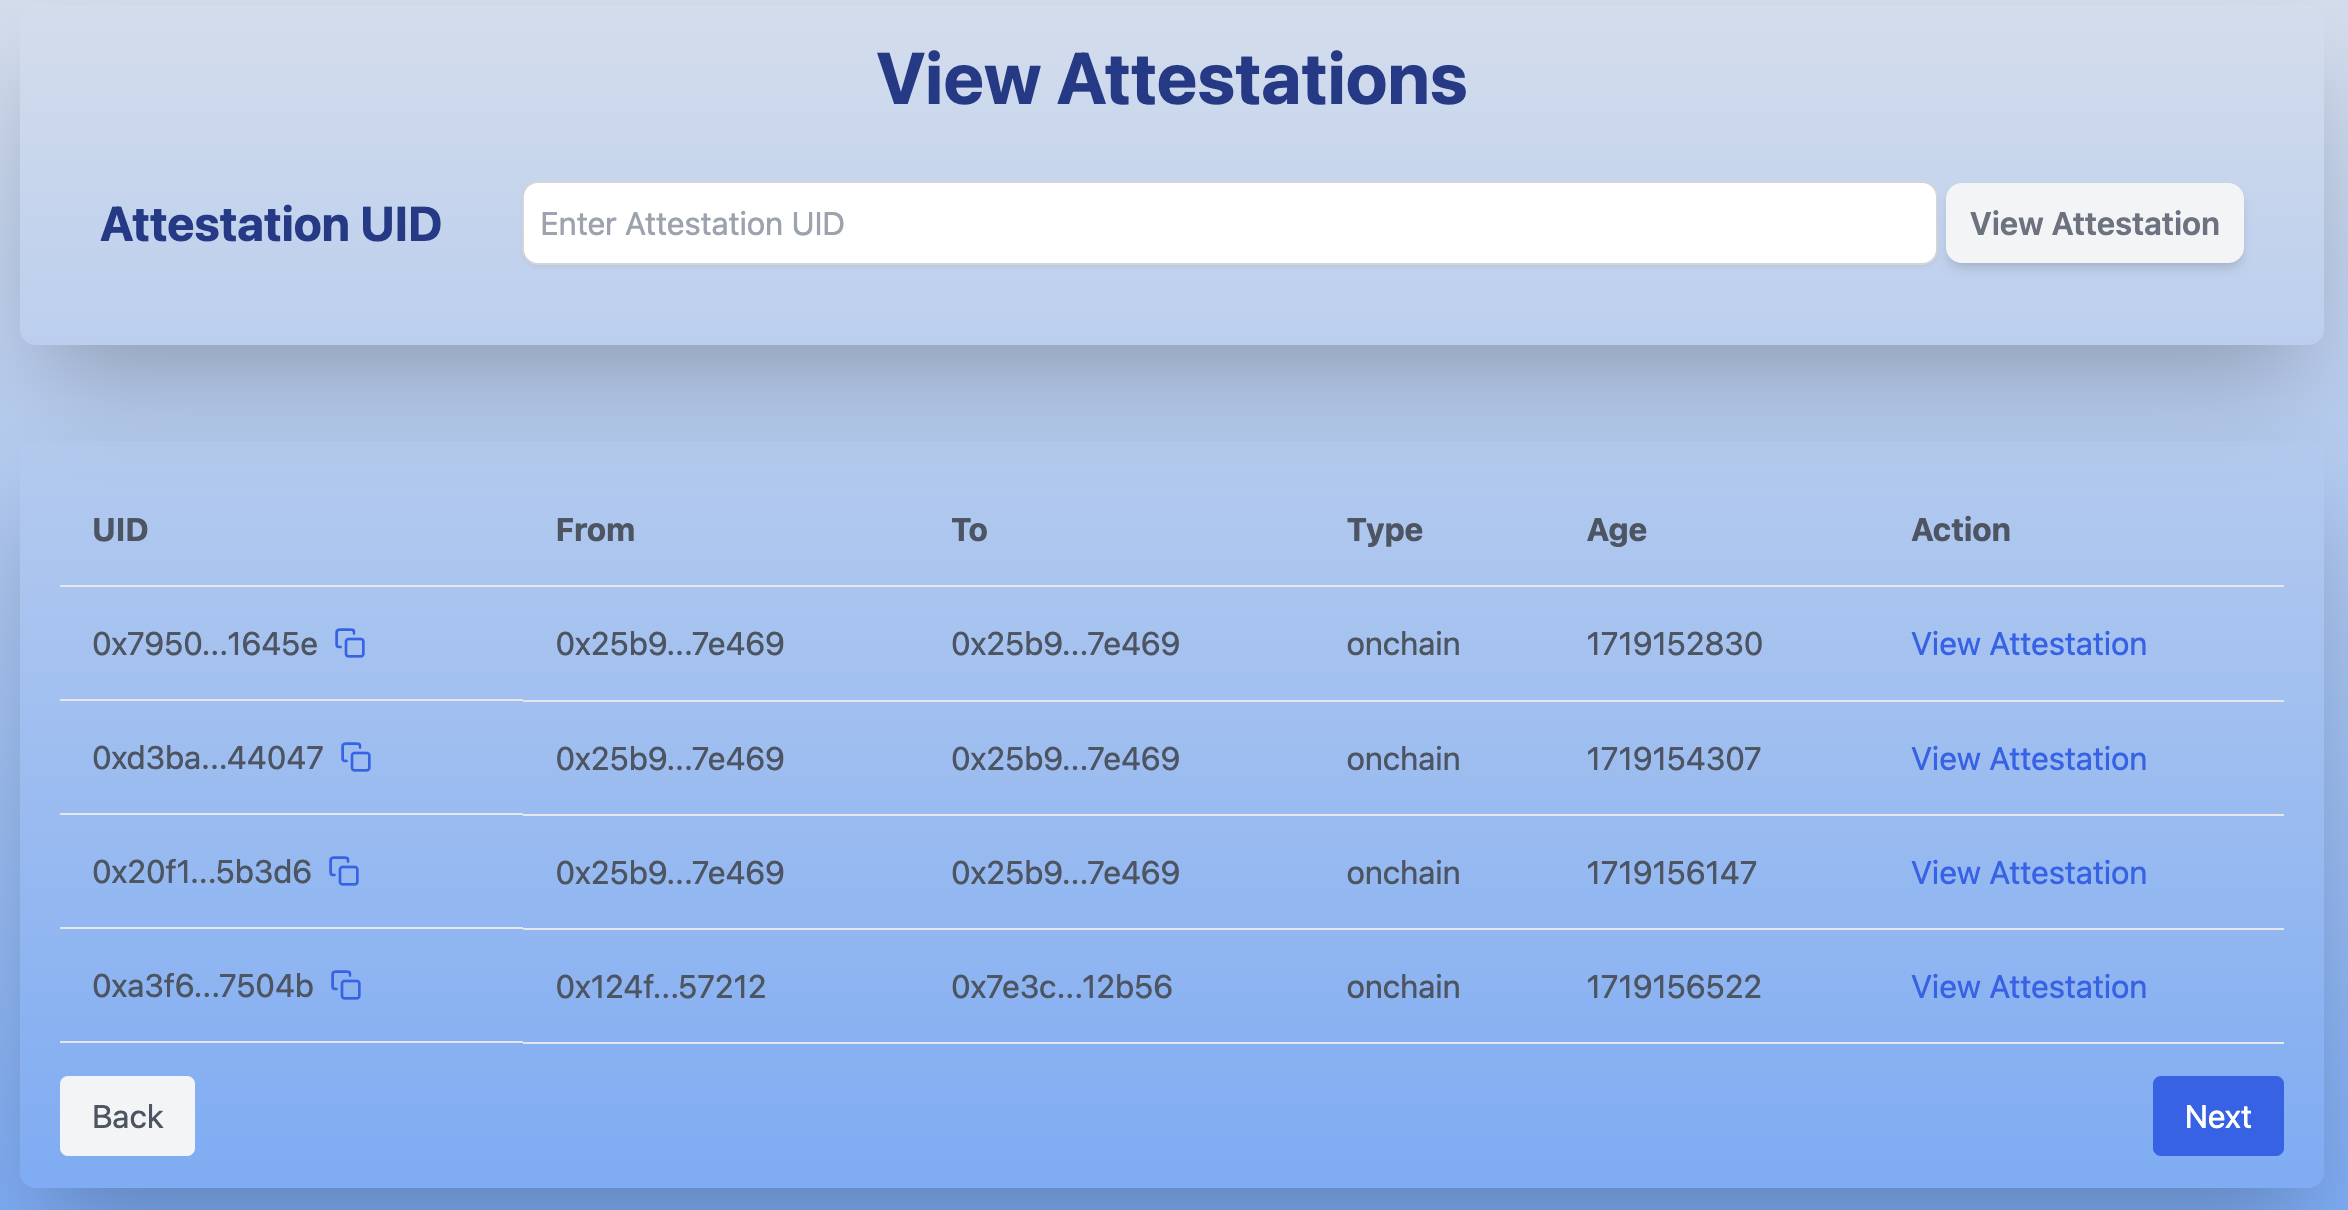Open View Attestation link for 0xa3f6...7504b
This screenshot has width=2348, height=1210.
click(2028, 987)
